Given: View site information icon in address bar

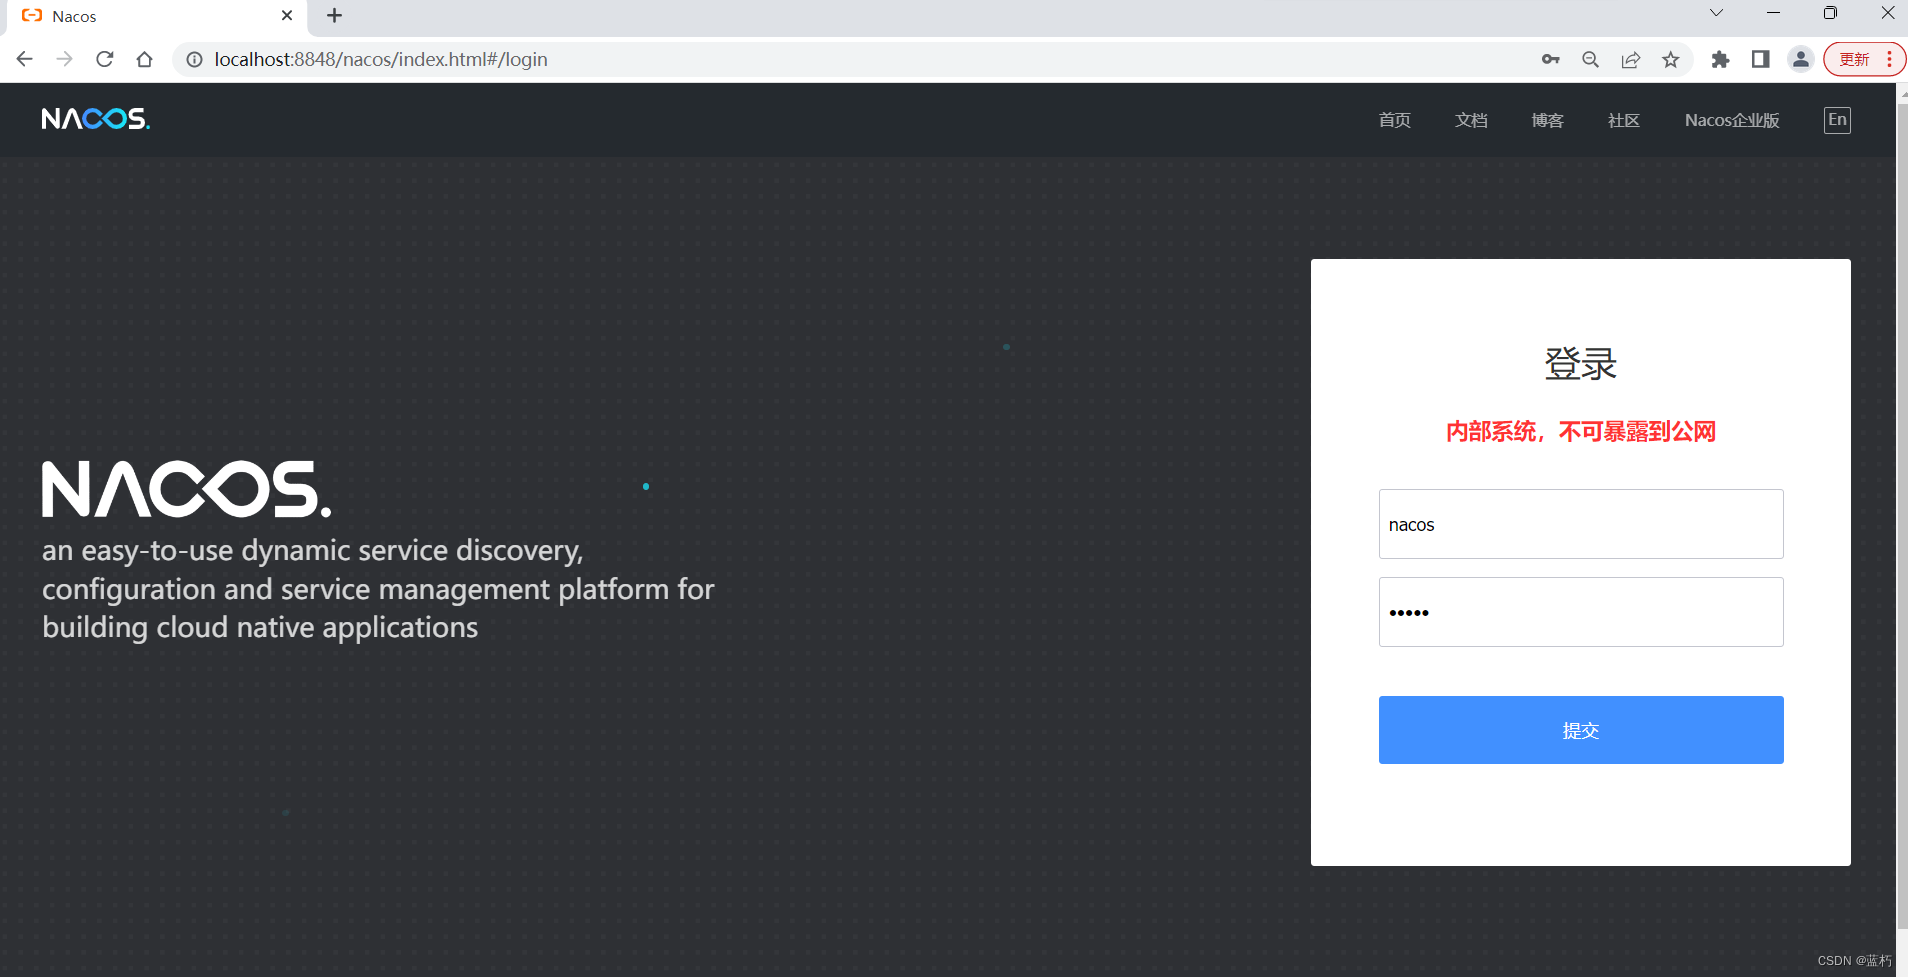Looking at the screenshot, I should tap(195, 59).
